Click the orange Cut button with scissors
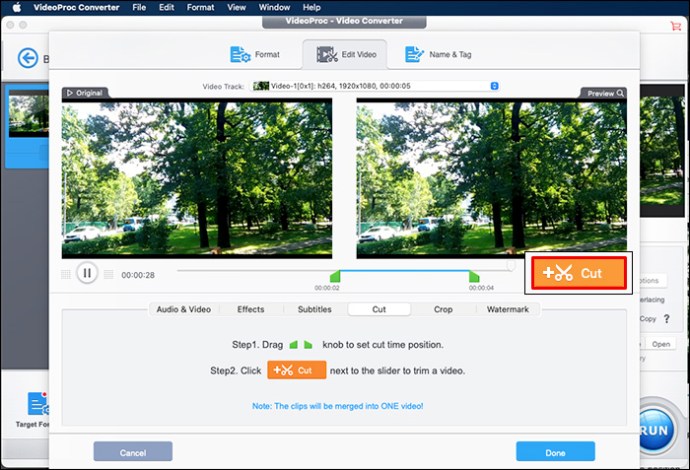Viewport: 690px width, 470px height. pyautogui.click(x=578, y=273)
